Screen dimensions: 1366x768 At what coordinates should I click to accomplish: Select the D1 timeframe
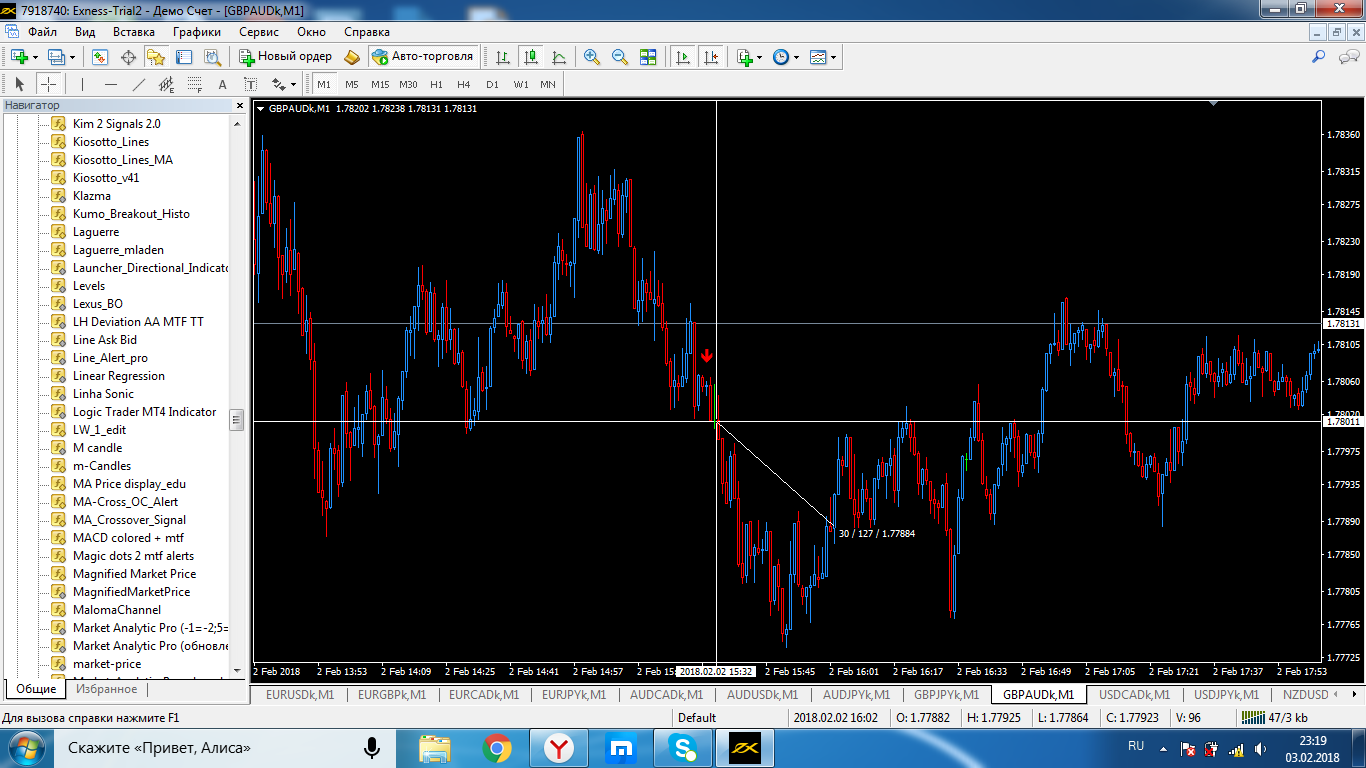492,84
